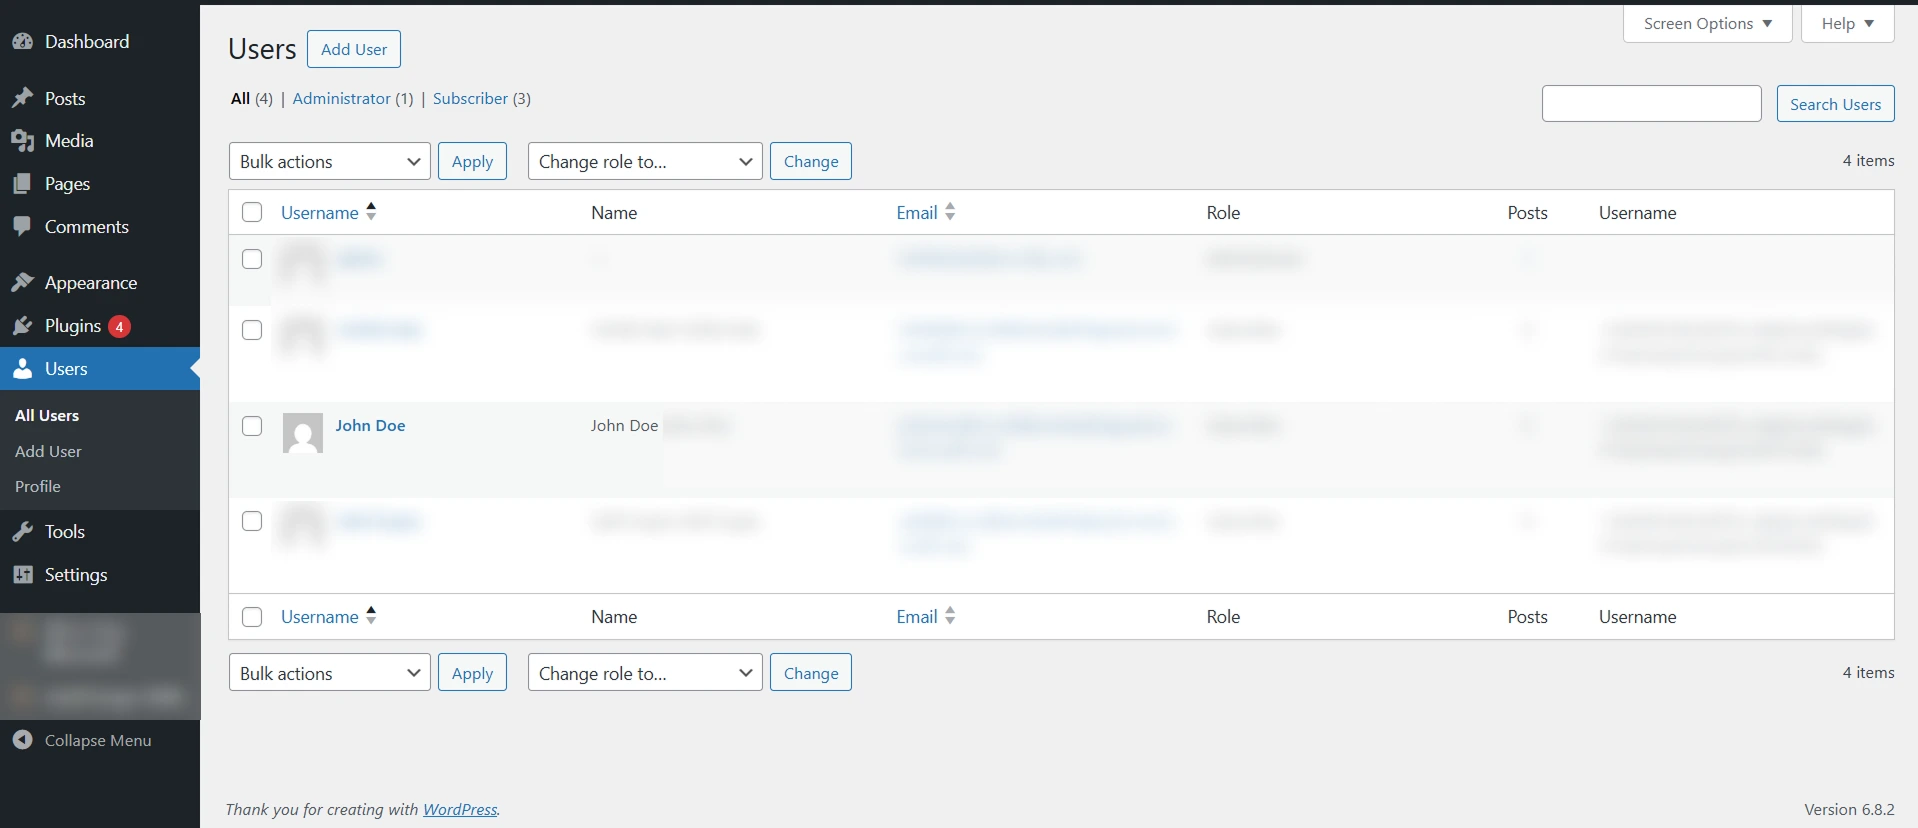This screenshot has height=828, width=1918.
Task: Open the Add User submenu item
Action: tap(48, 451)
